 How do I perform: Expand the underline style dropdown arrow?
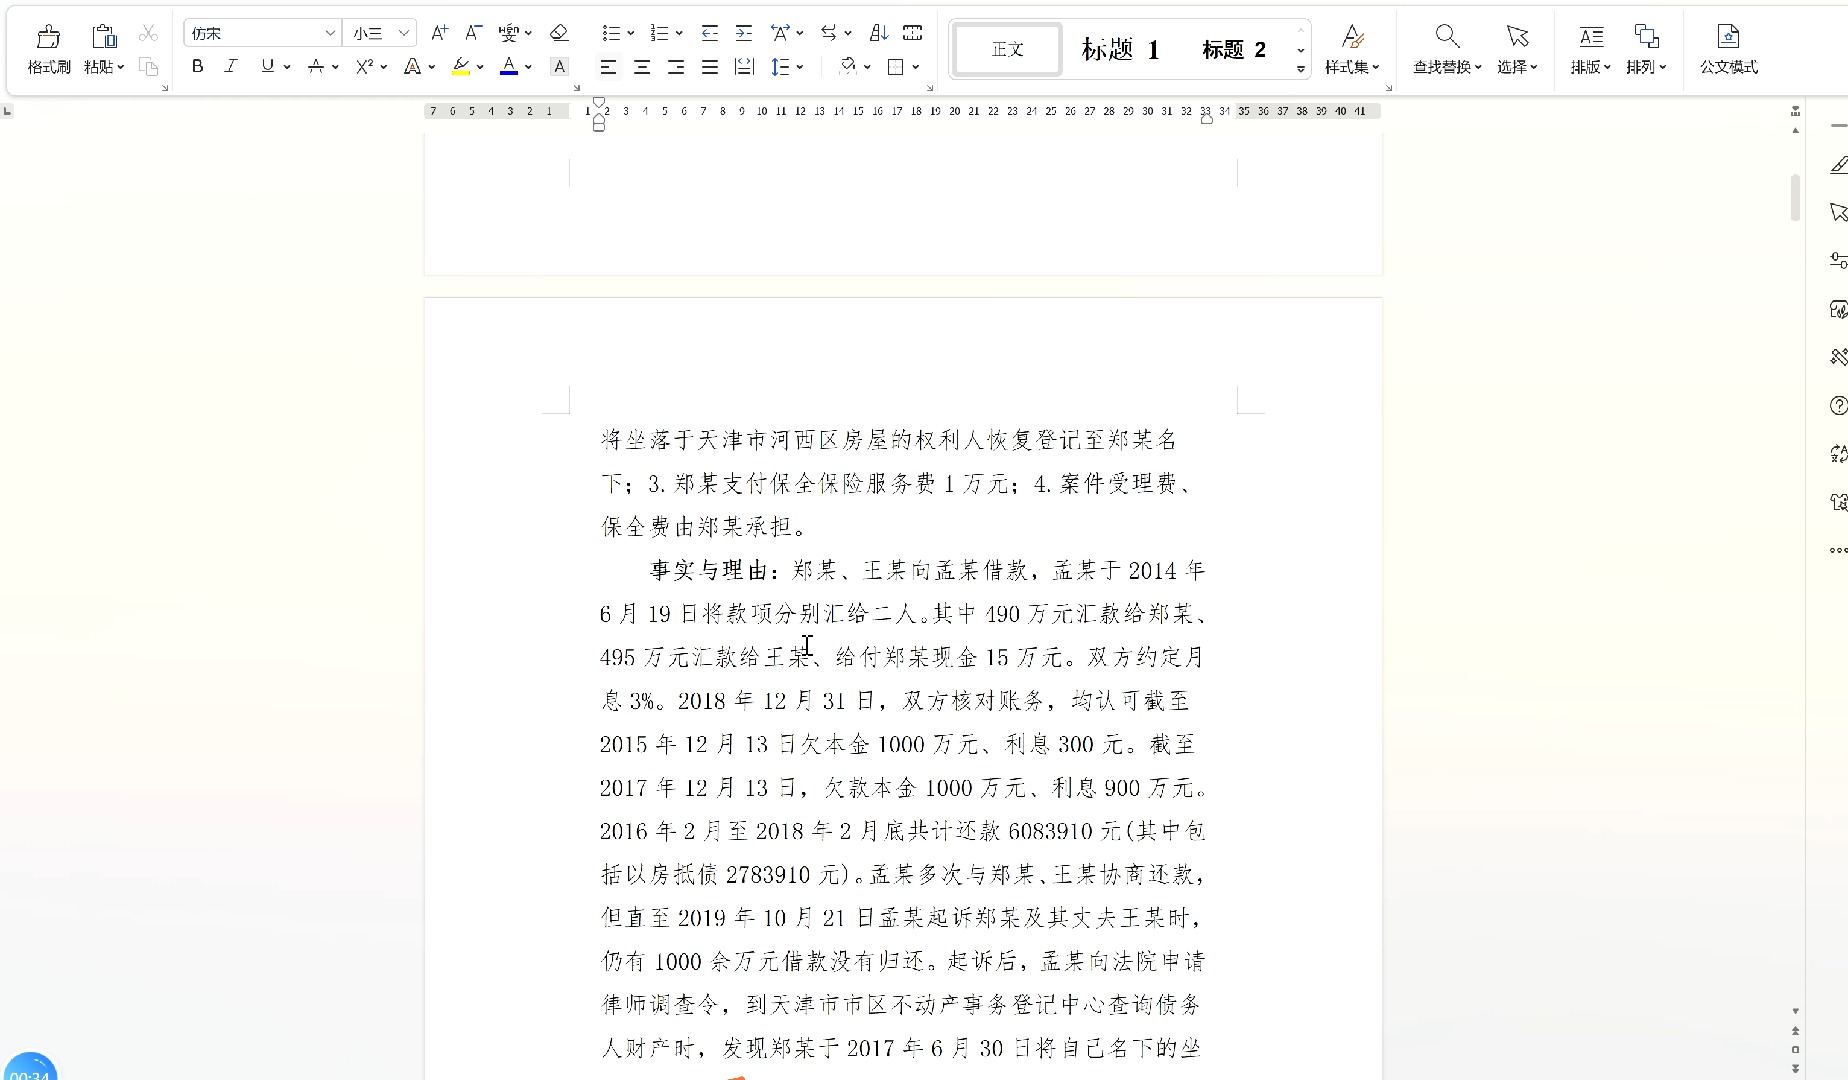pos(287,67)
